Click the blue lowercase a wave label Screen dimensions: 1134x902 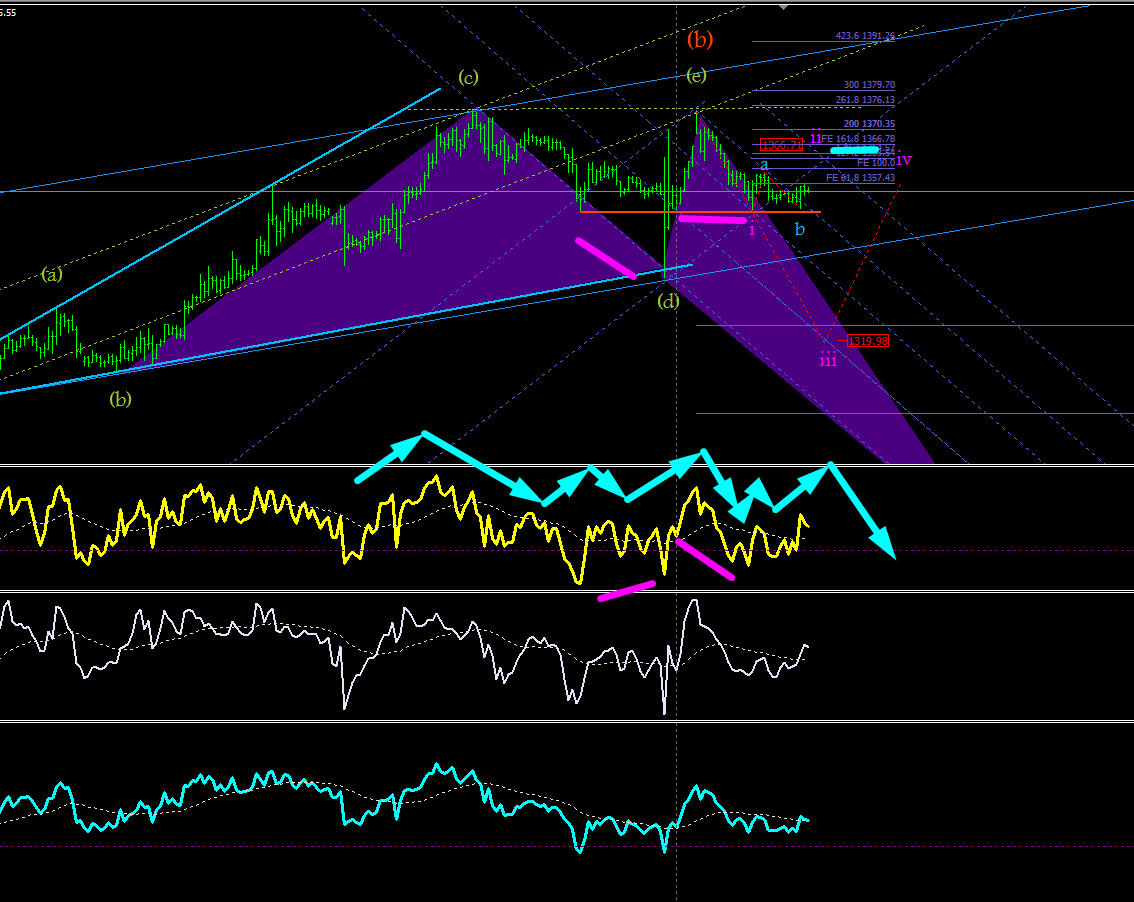764,165
